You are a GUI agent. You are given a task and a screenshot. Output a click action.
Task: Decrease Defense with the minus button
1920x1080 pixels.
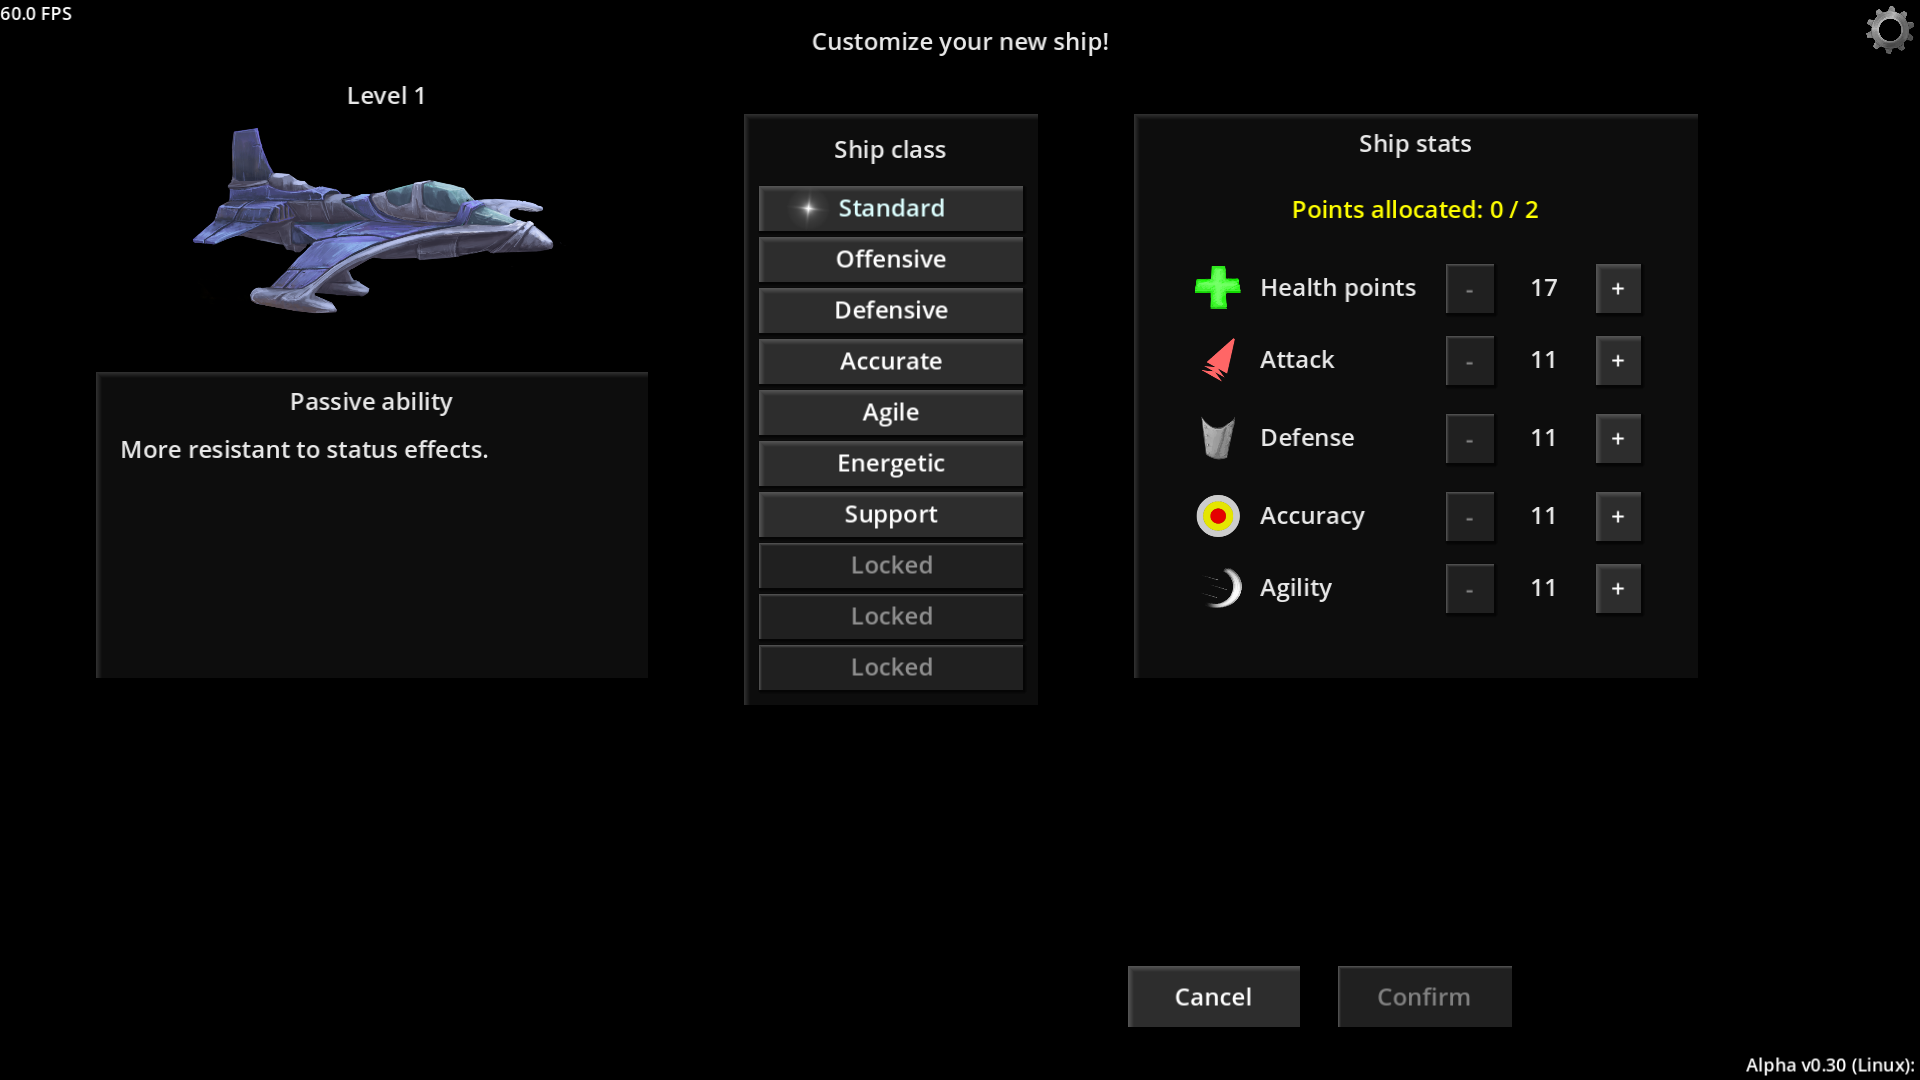point(1469,439)
